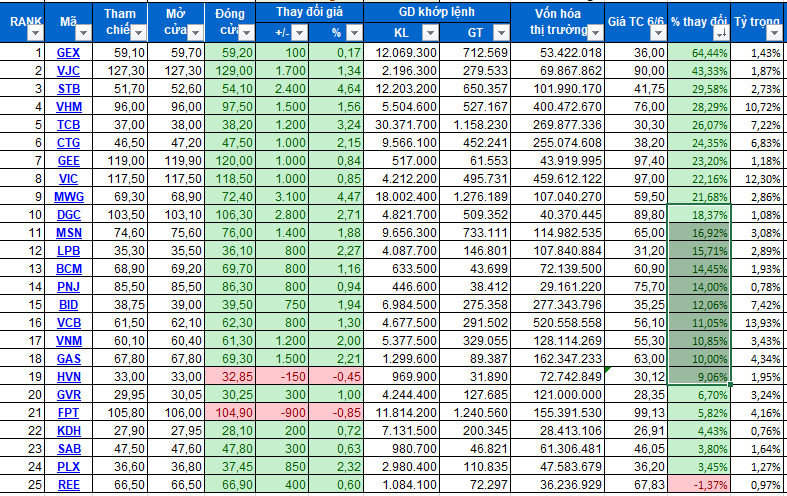Select the -0,45 percent cell for HVN
The width and height of the screenshot is (787, 496).
click(336, 377)
